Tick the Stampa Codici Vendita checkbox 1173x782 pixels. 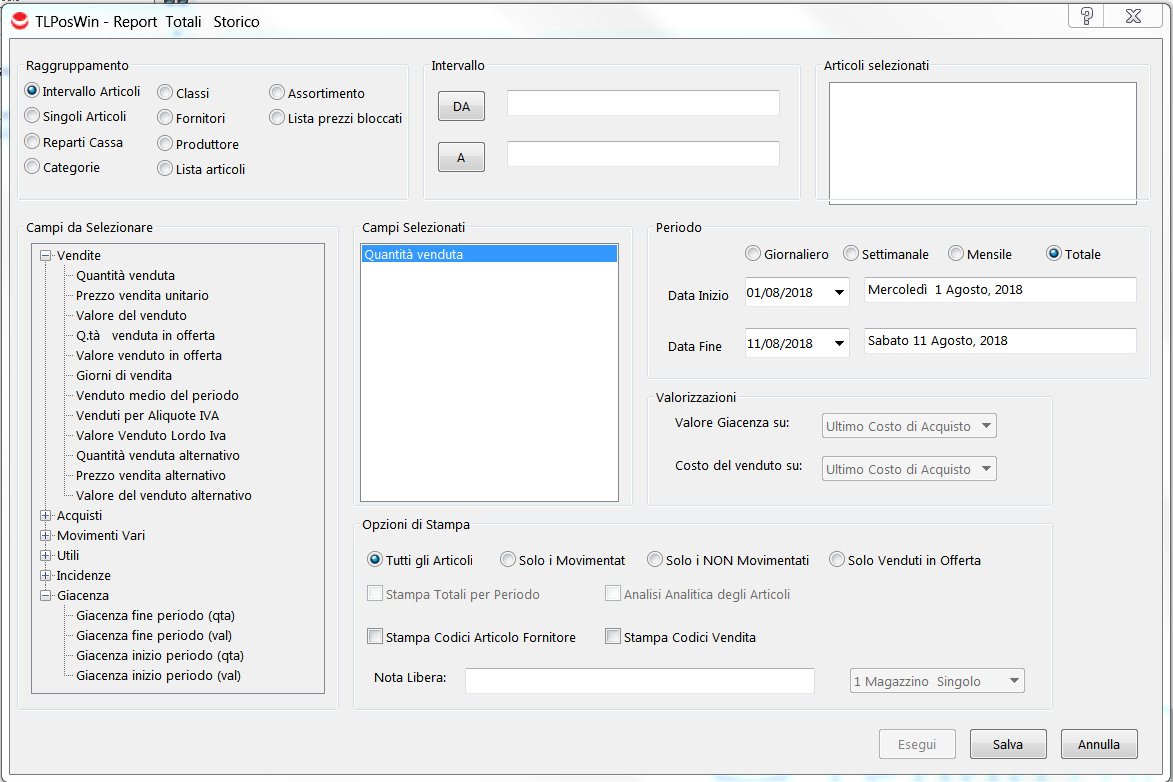tap(613, 637)
